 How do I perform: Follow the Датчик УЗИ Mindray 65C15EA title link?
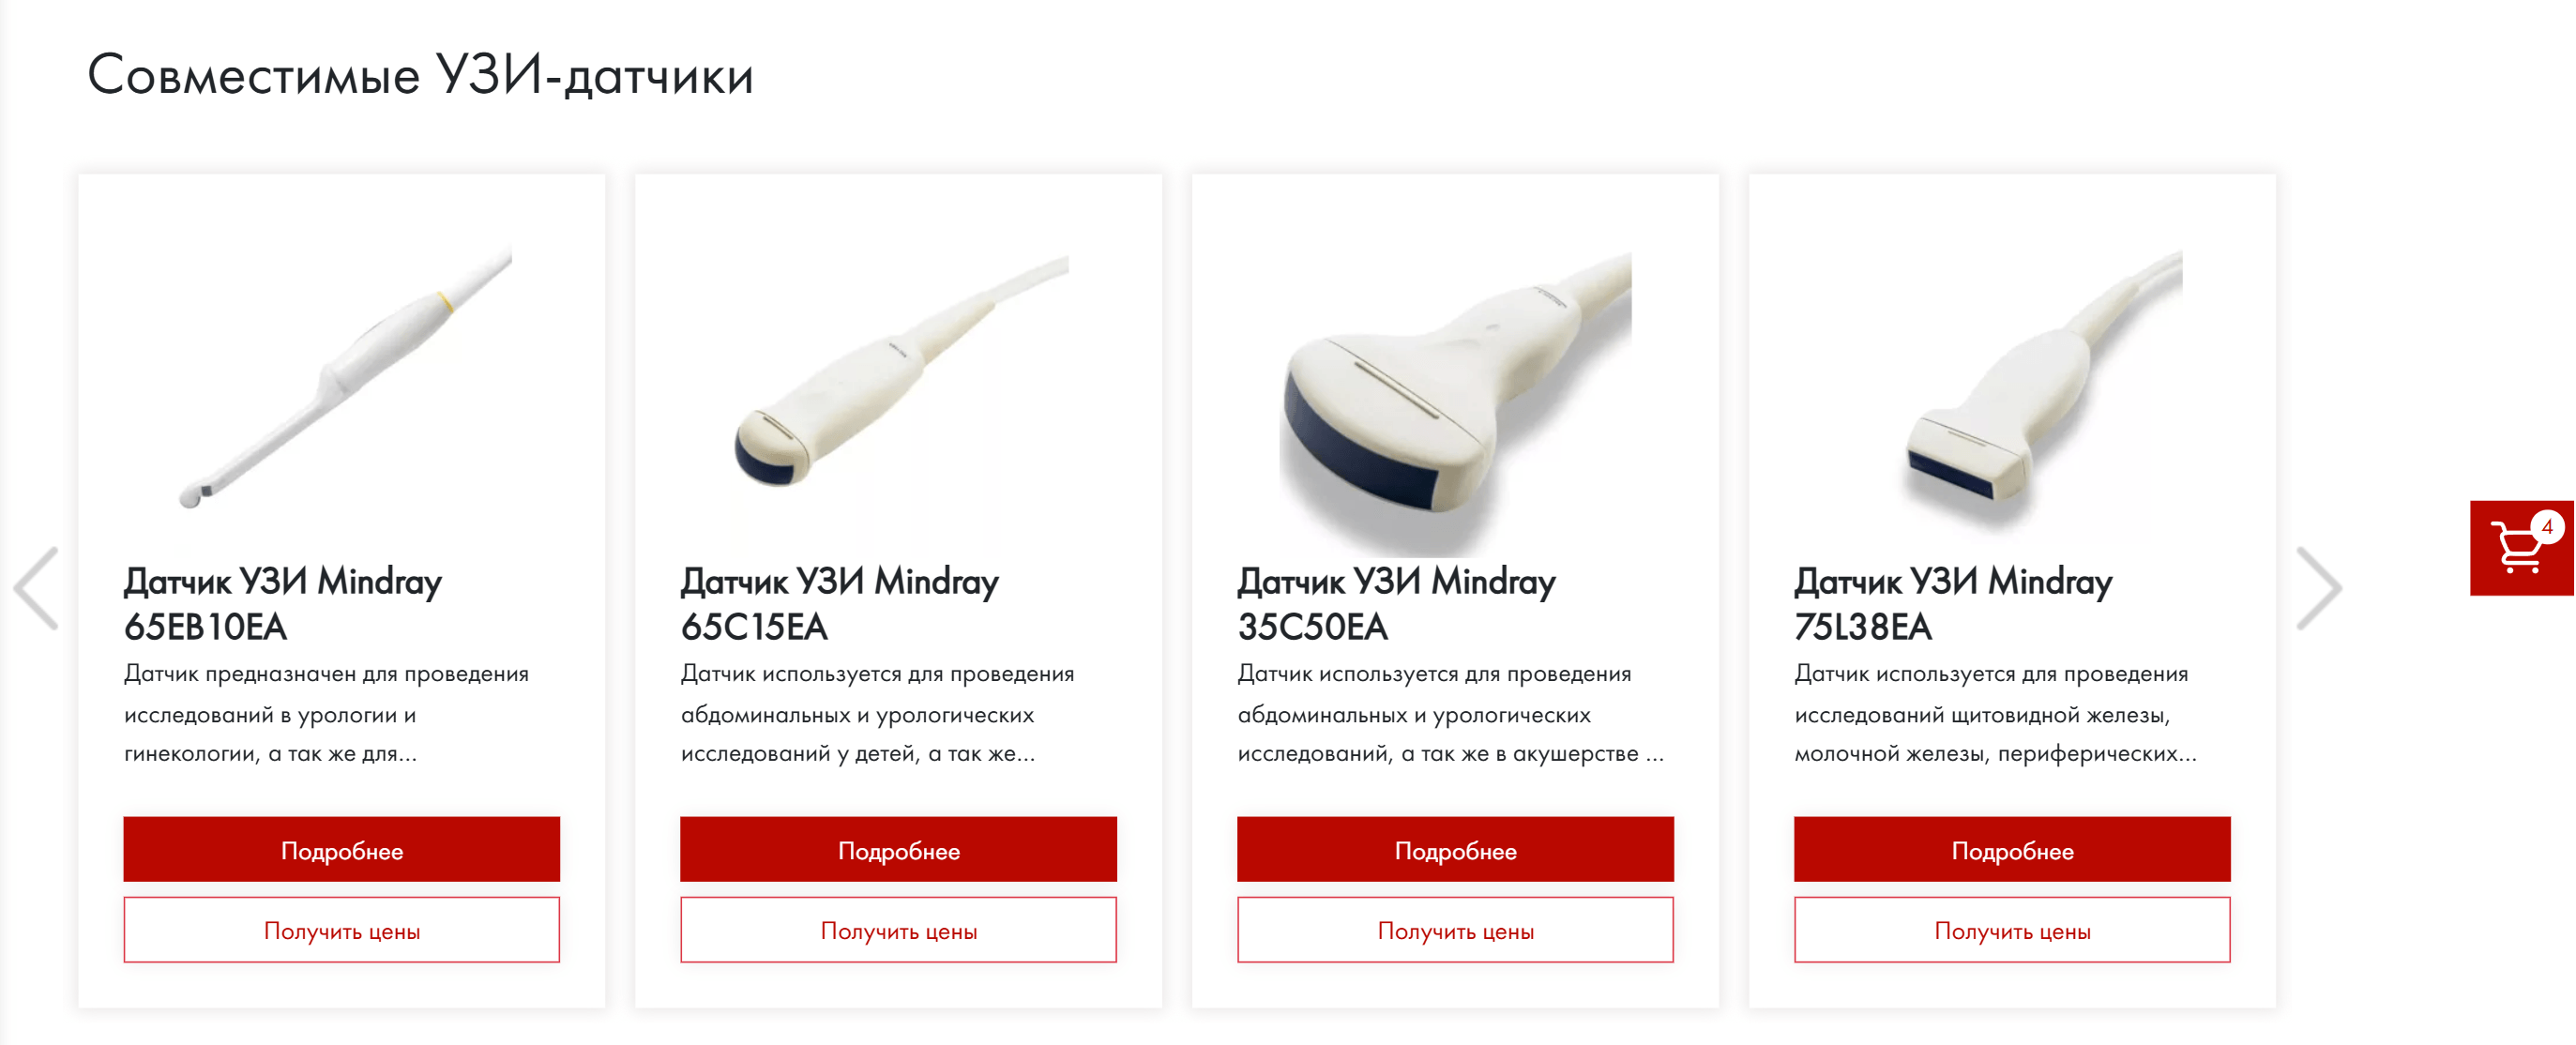(839, 603)
